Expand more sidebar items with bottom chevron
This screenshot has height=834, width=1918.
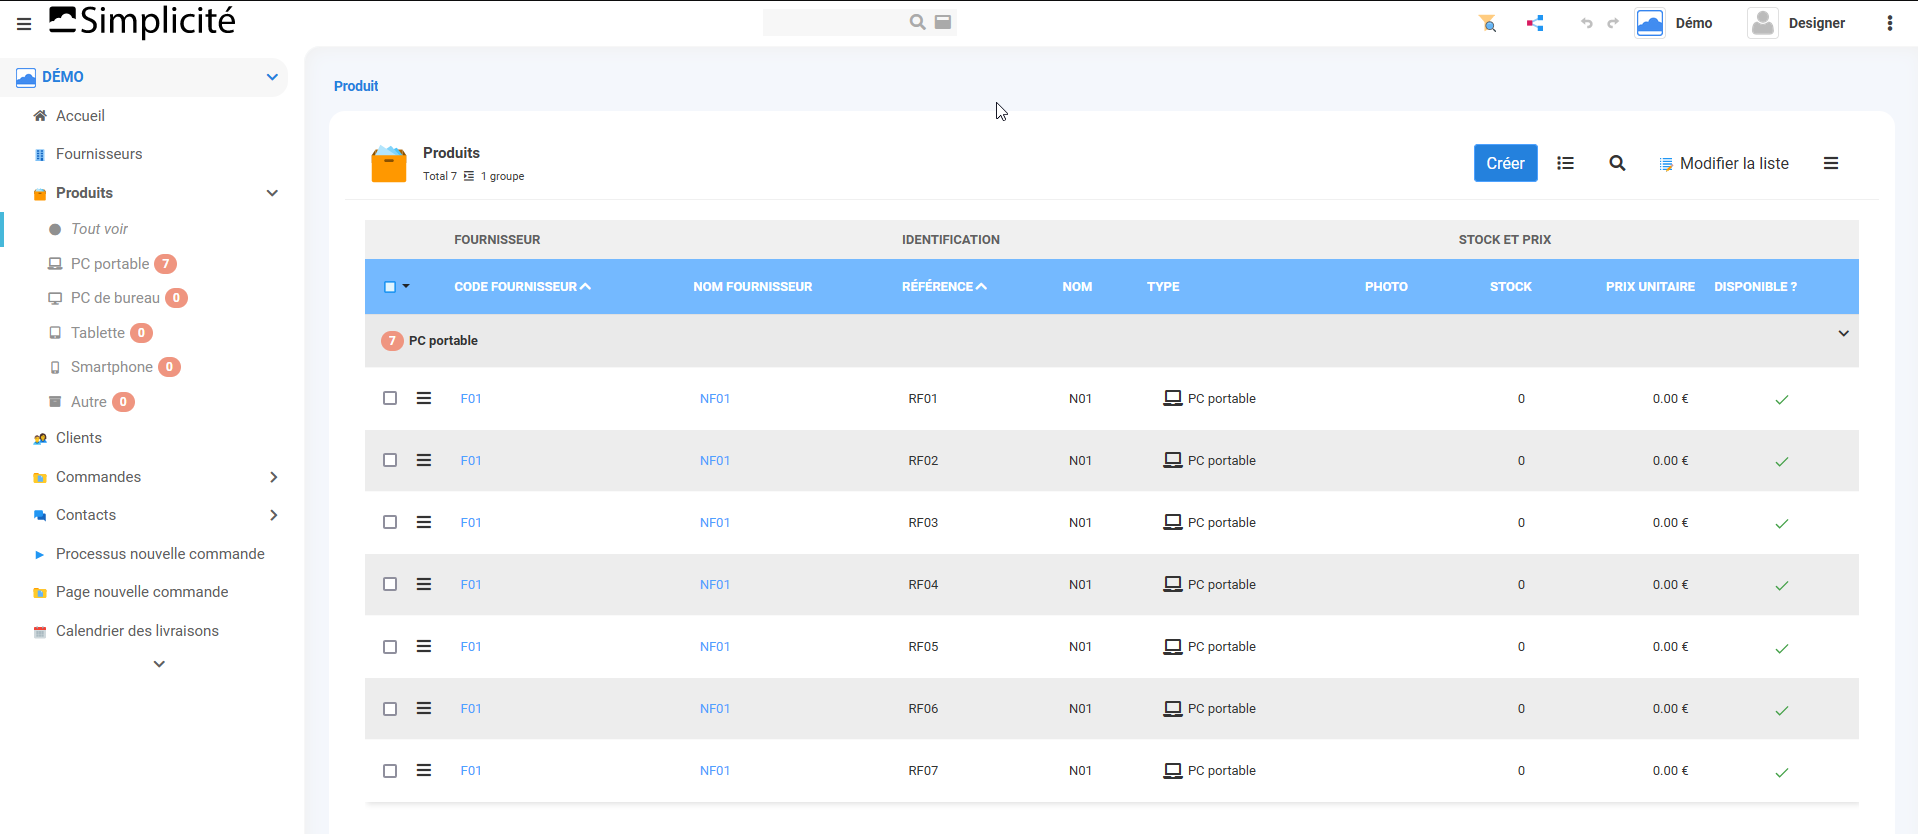[x=159, y=664]
